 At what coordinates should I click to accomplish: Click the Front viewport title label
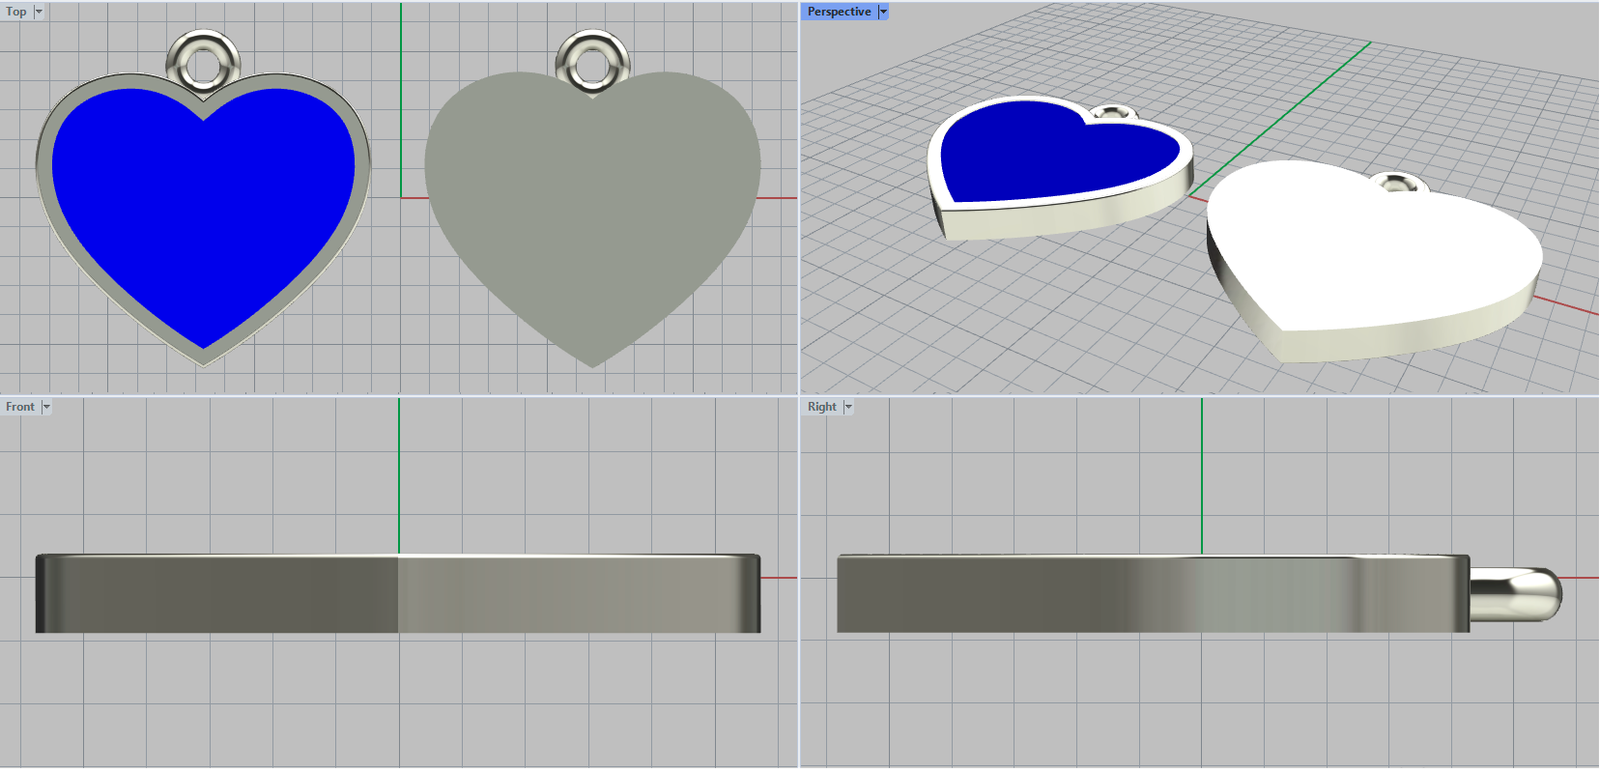point(20,407)
